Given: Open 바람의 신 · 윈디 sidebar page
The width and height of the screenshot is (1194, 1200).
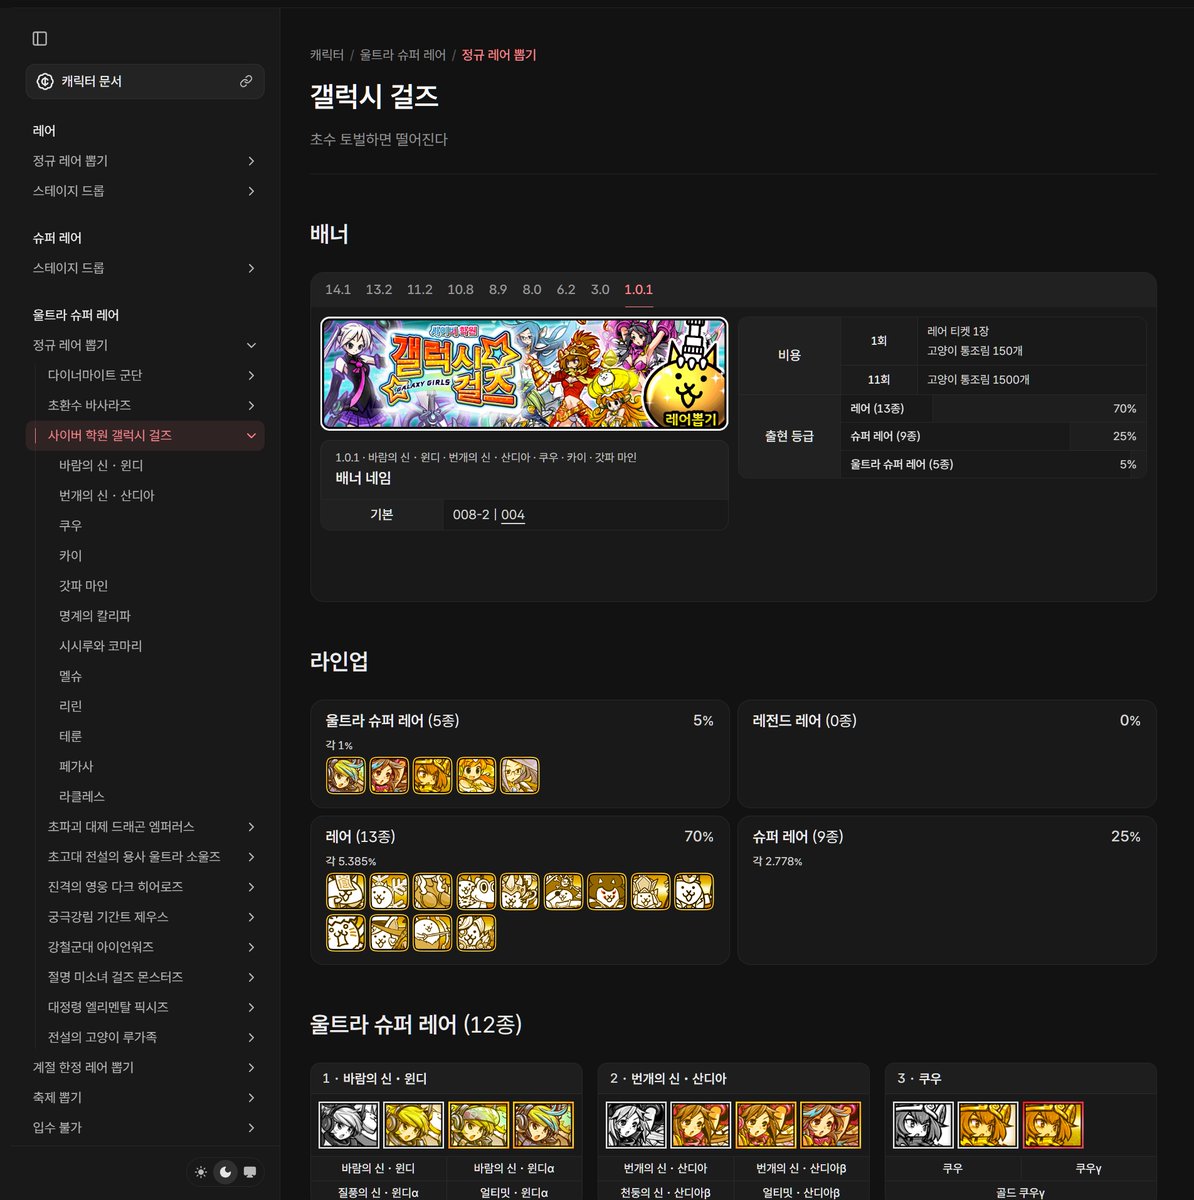Looking at the screenshot, I should 101,466.
